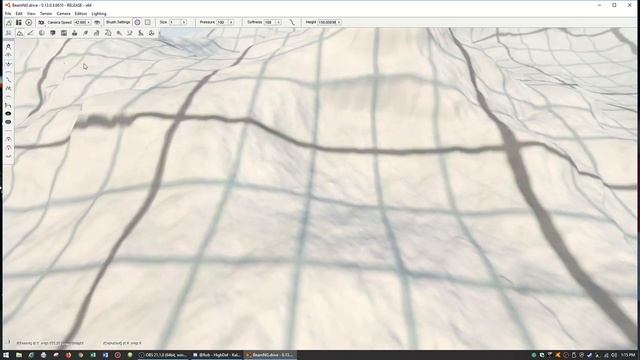Switch to the OBS taskbar window

coord(162,355)
